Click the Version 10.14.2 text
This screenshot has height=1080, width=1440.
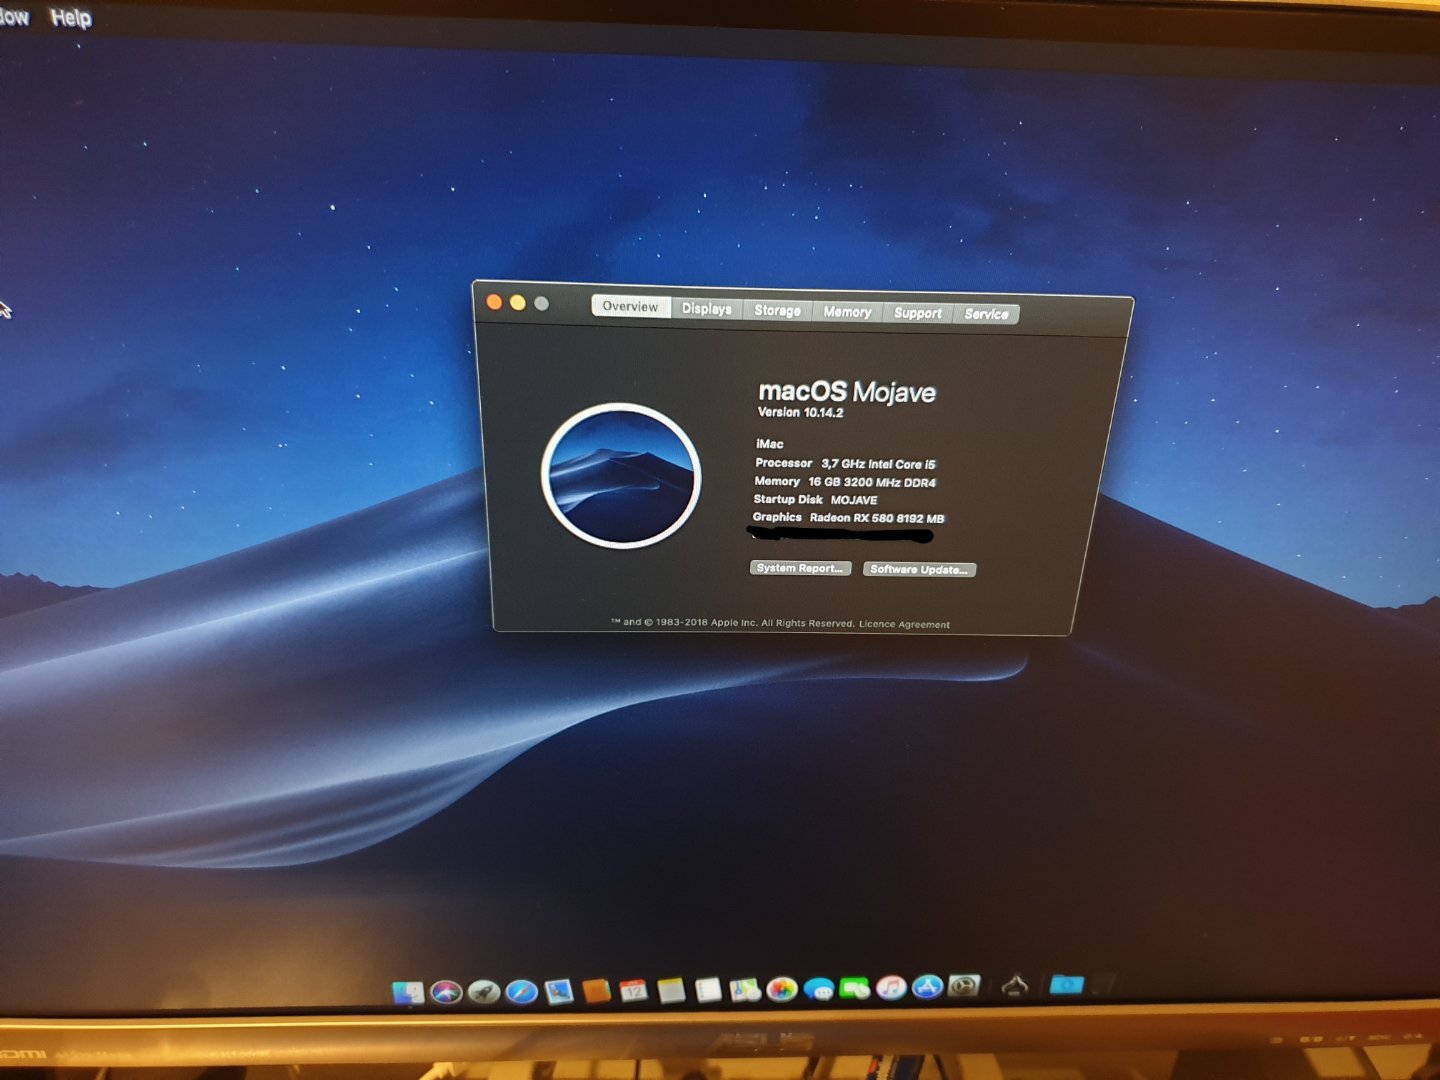(x=800, y=412)
